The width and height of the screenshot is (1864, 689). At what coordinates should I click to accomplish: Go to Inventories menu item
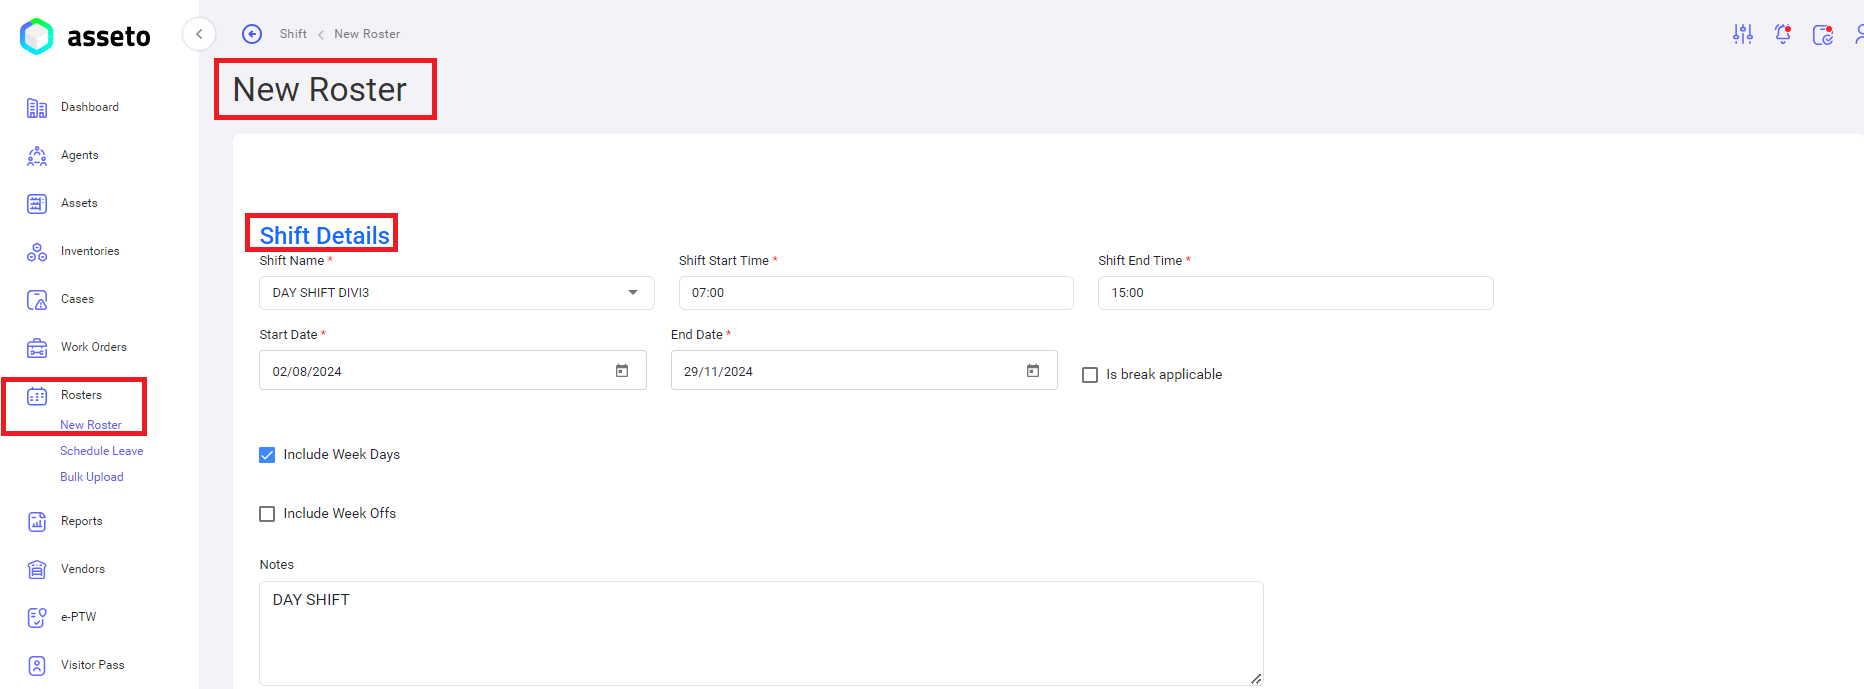(90, 251)
